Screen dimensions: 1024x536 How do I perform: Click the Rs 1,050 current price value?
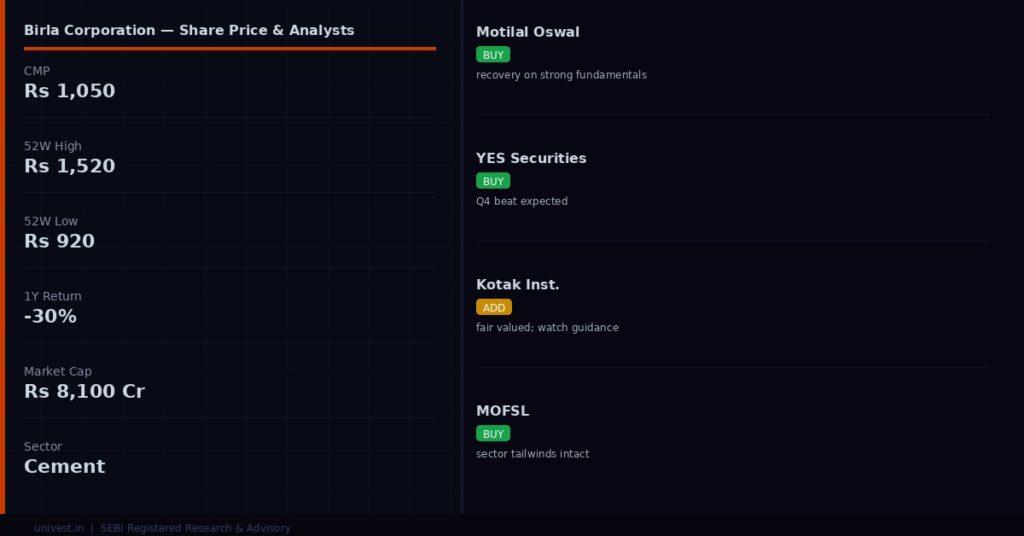coord(69,91)
